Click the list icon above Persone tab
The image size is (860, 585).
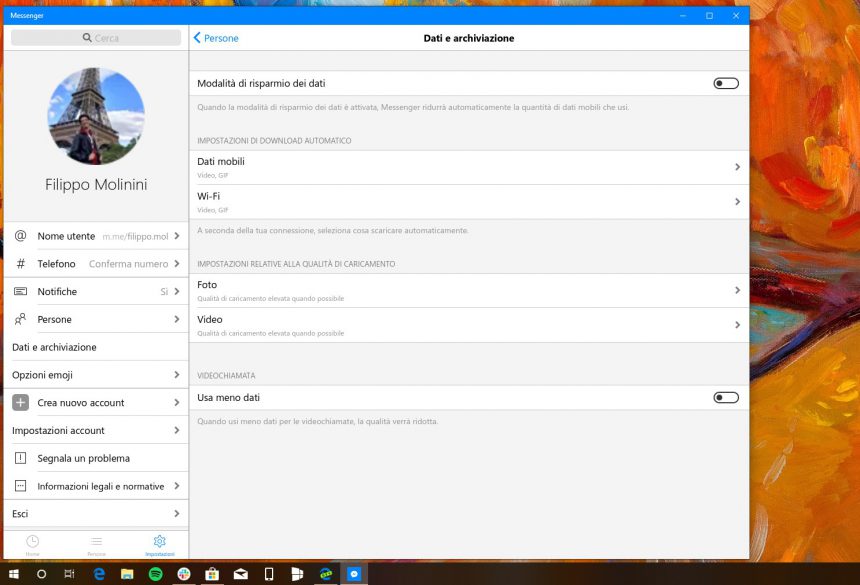(97, 541)
